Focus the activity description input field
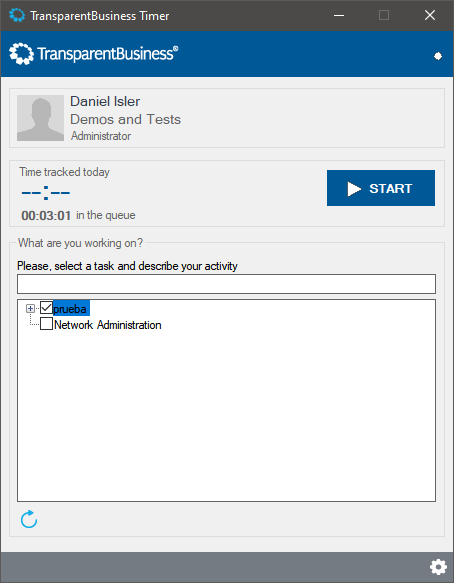This screenshot has height=583, width=454. [x=226, y=284]
